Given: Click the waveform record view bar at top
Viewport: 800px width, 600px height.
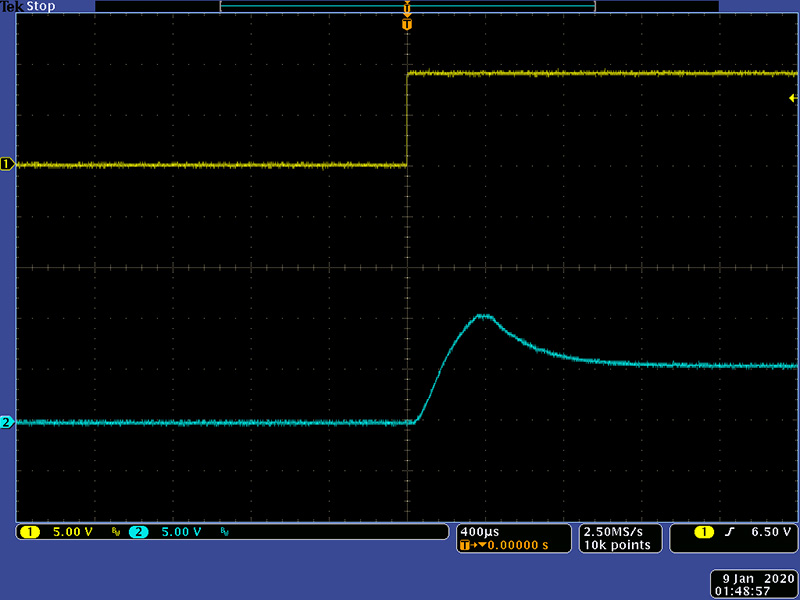Looking at the screenshot, I should [x=406, y=7].
